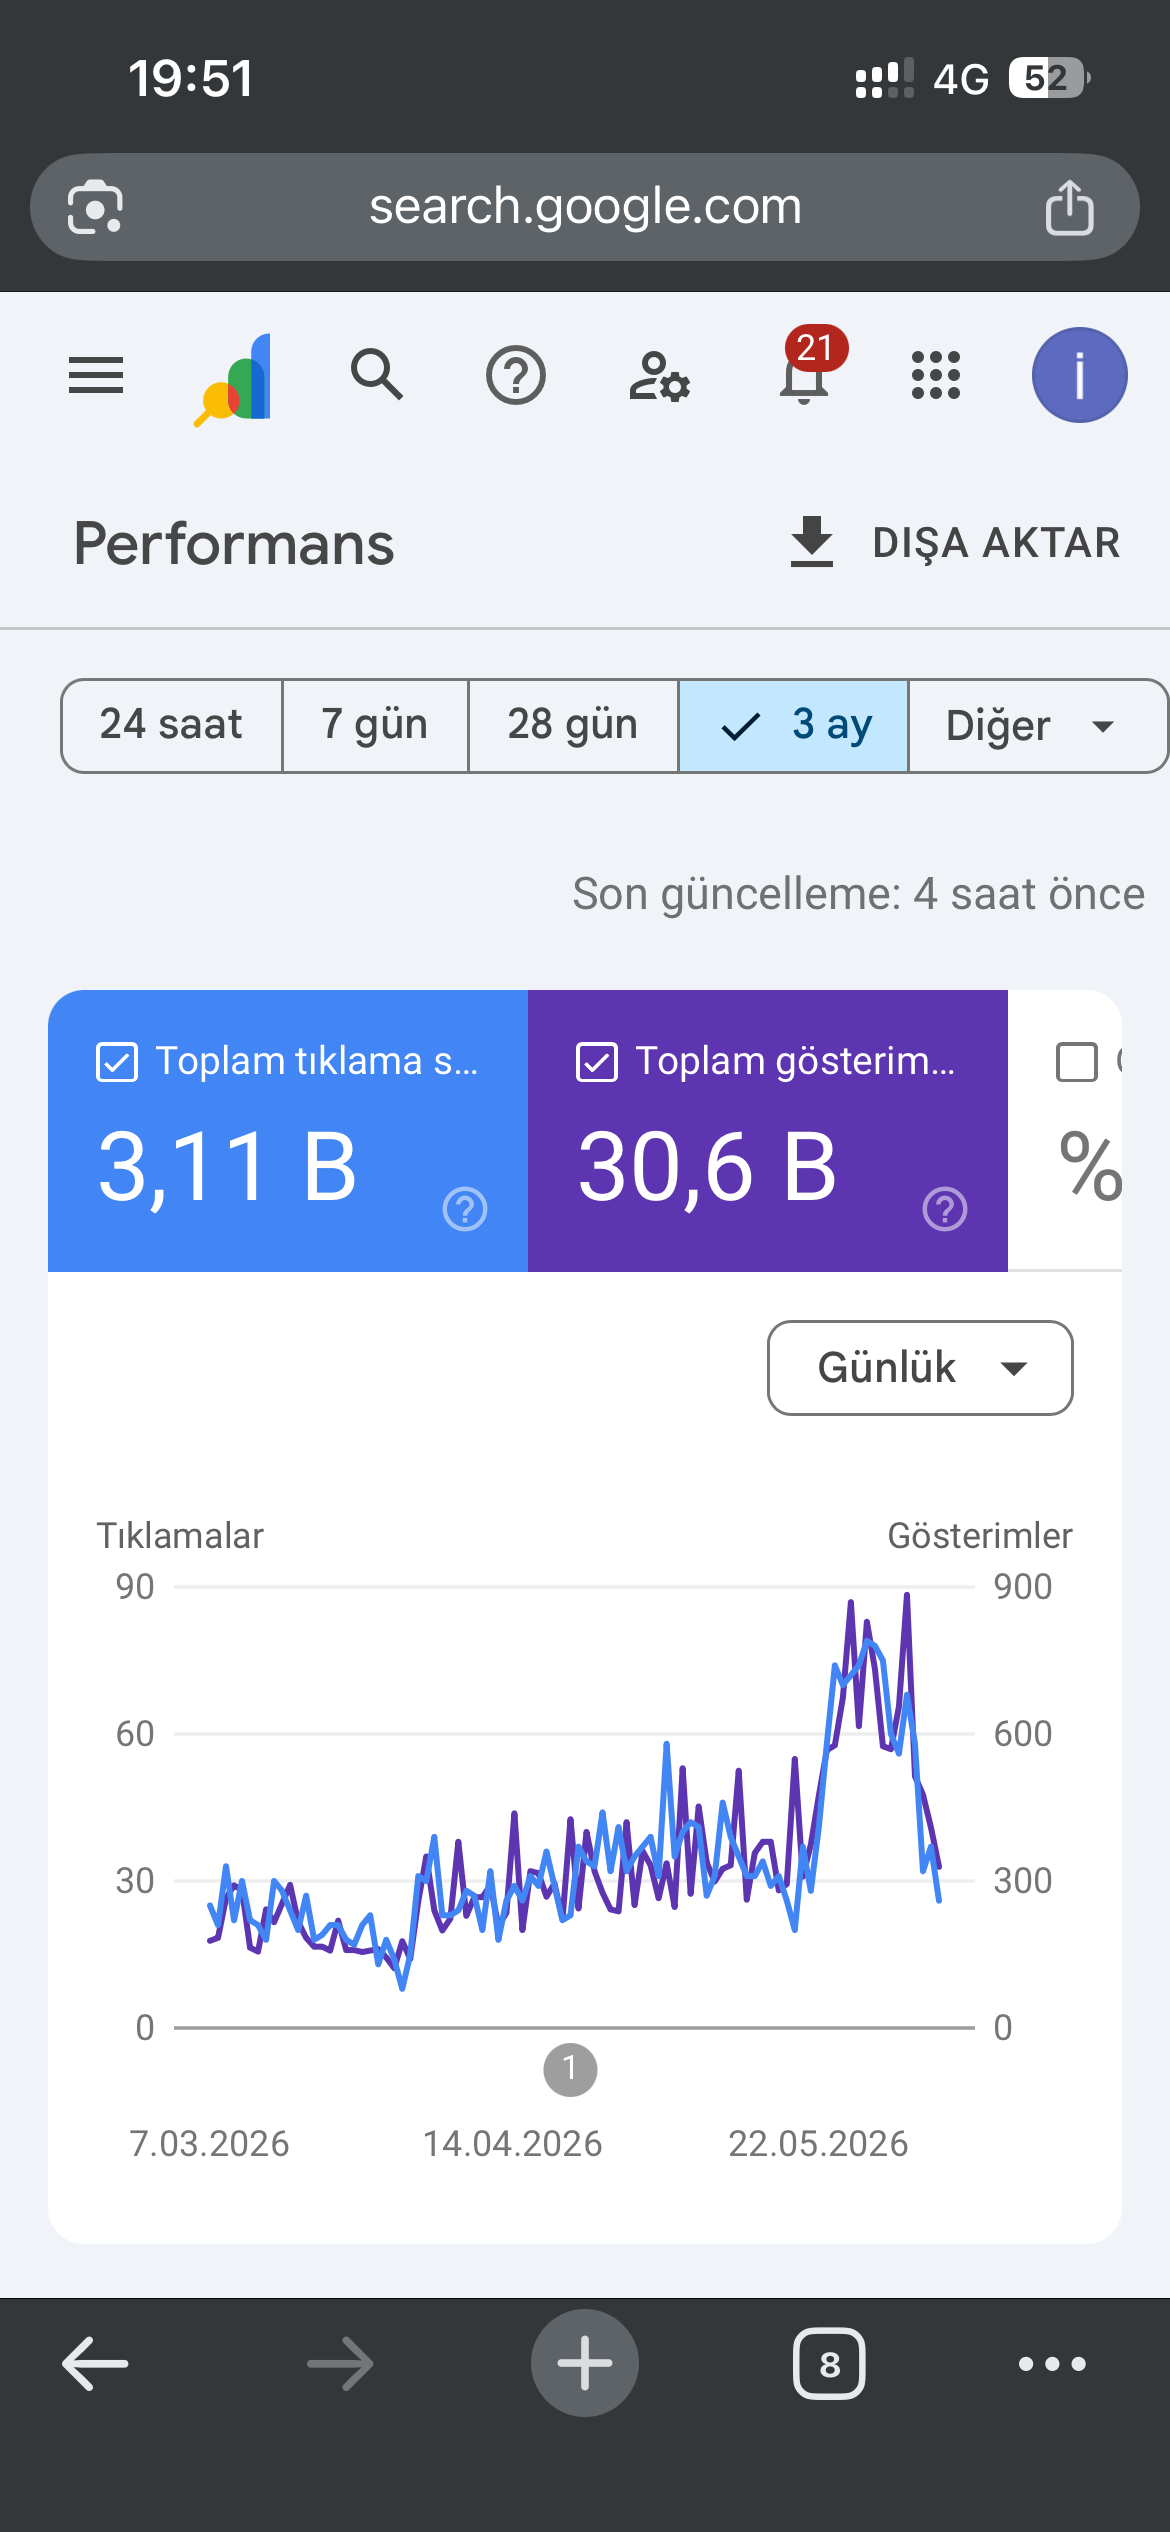The image size is (1170, 2532).
Task: Open the account avatar
Action: 1080,375
